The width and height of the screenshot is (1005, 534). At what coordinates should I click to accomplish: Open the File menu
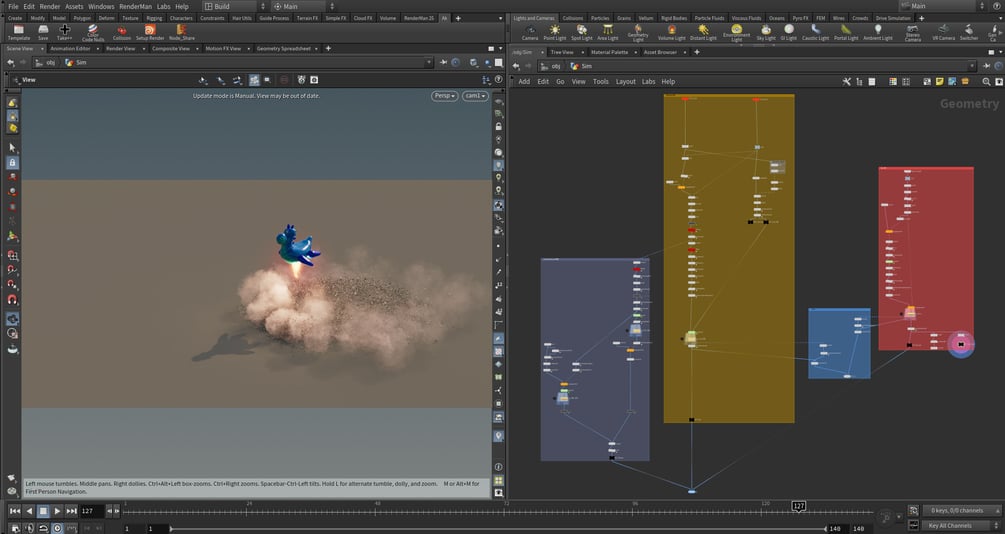13,6
